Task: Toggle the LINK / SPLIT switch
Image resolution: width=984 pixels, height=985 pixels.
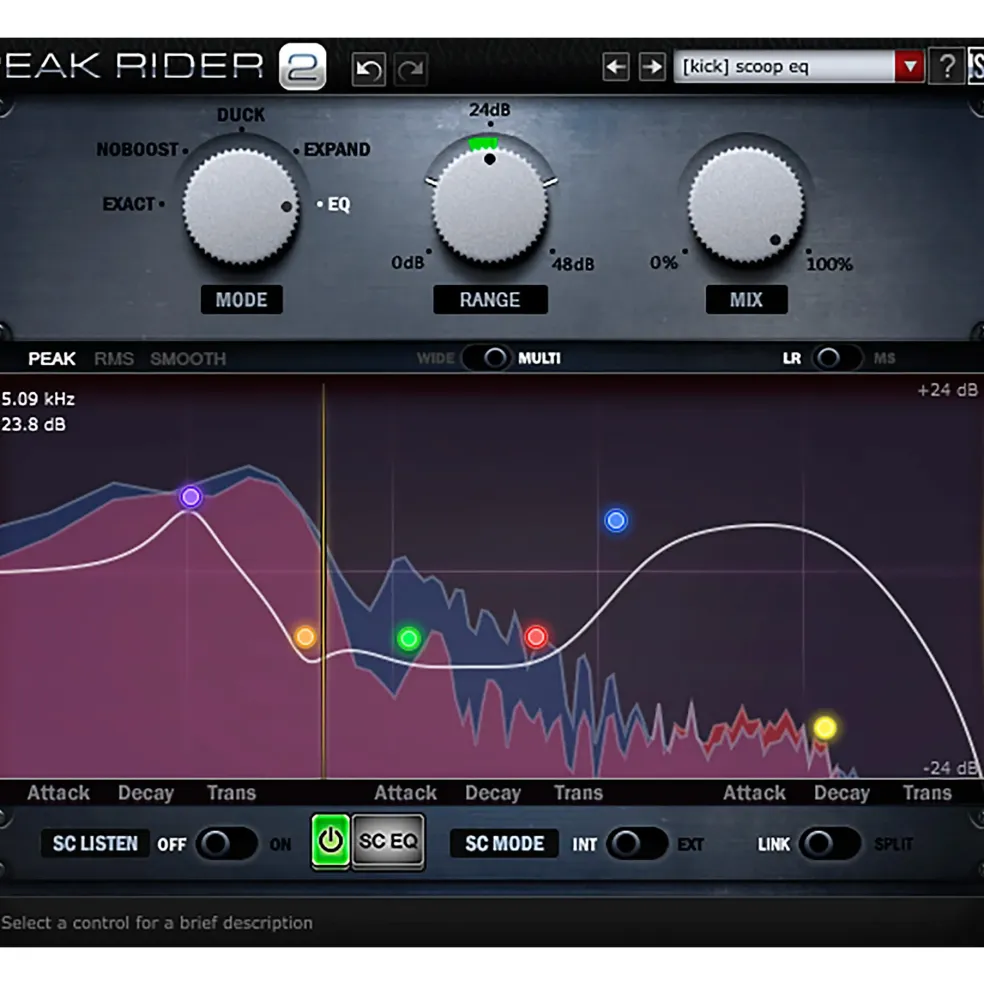Action: point(829,844)
